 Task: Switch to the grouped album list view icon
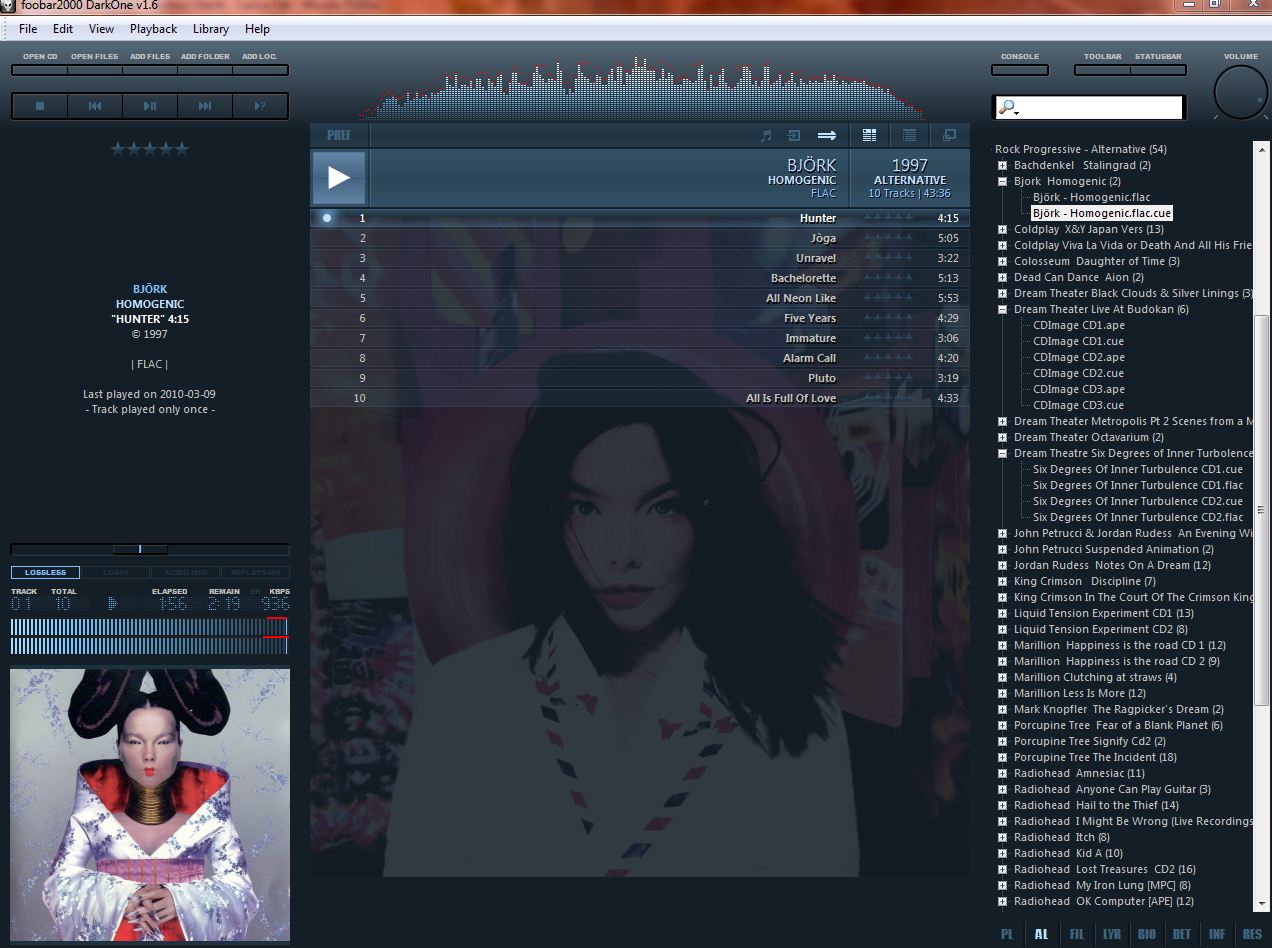tap(869, 135)
